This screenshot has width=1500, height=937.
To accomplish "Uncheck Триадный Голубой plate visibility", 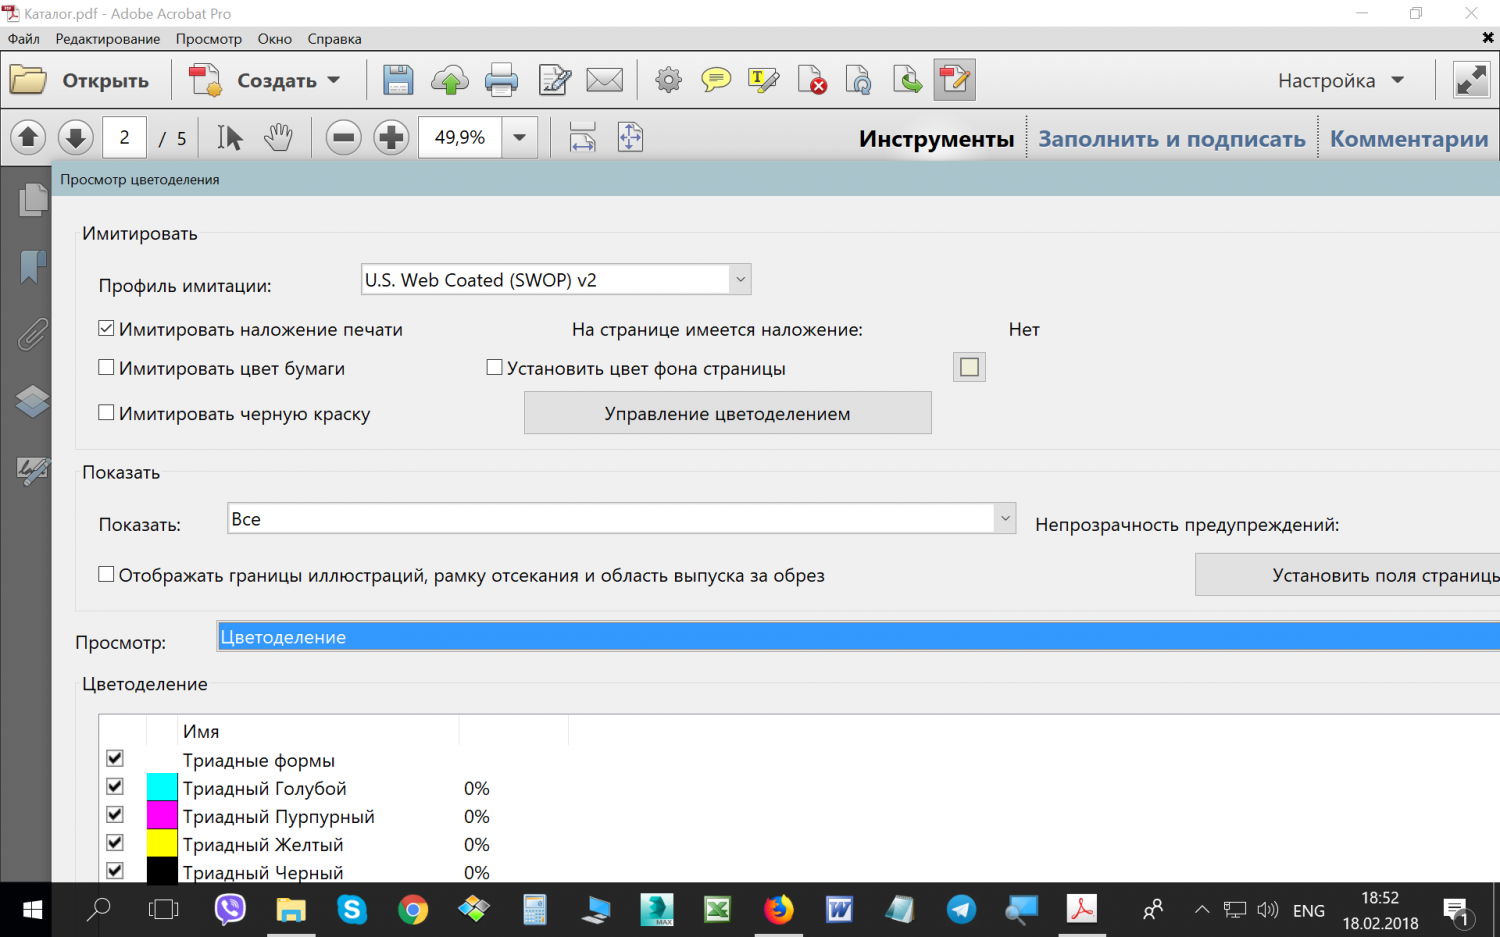I will coord(115,787).
